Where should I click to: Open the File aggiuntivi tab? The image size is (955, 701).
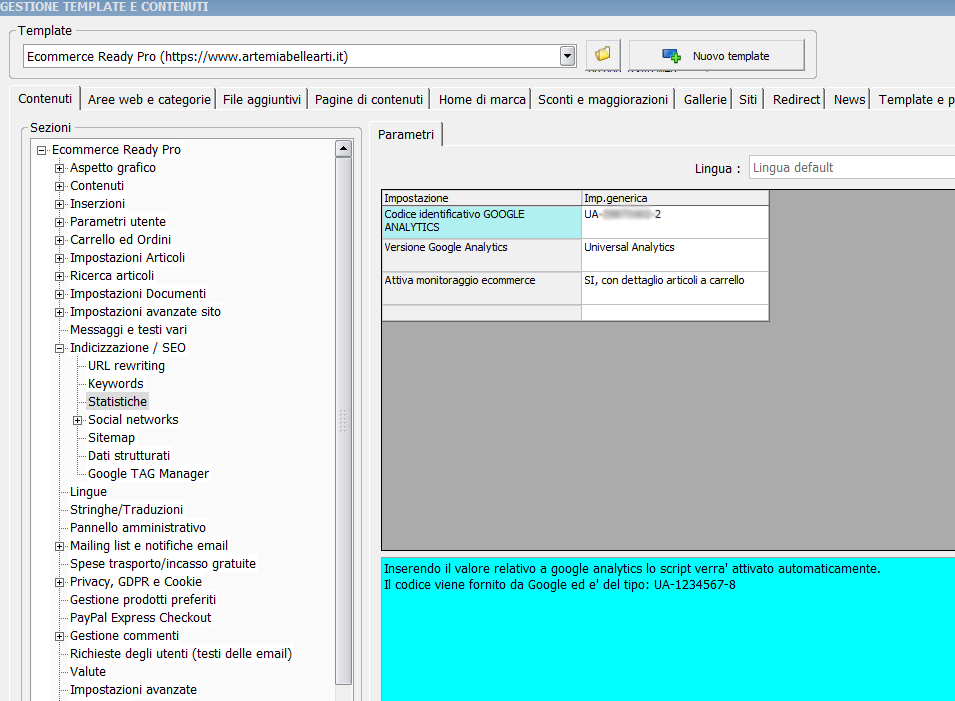coord(262,99)
